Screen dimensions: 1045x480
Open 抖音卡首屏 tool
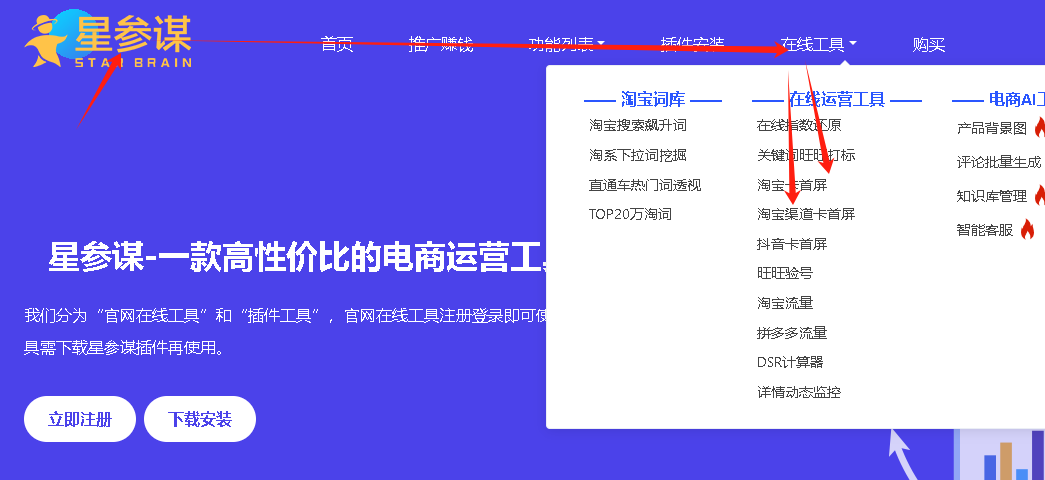[792, 244]
